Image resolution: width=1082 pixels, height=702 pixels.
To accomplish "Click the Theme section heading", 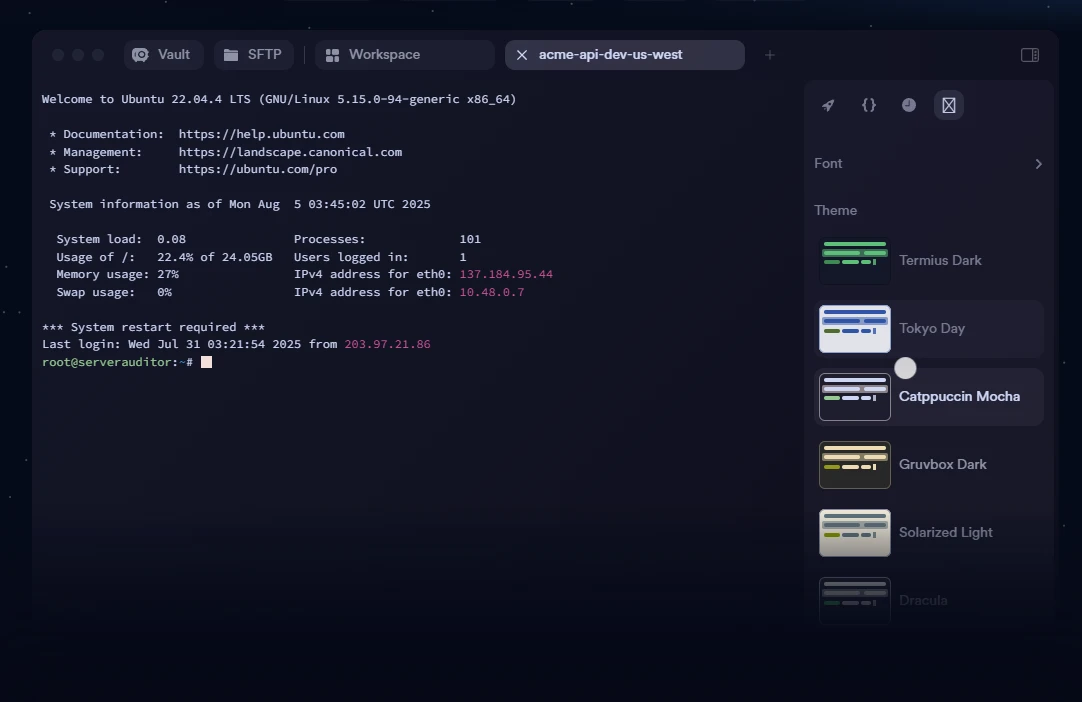I will tap(836, 211).
